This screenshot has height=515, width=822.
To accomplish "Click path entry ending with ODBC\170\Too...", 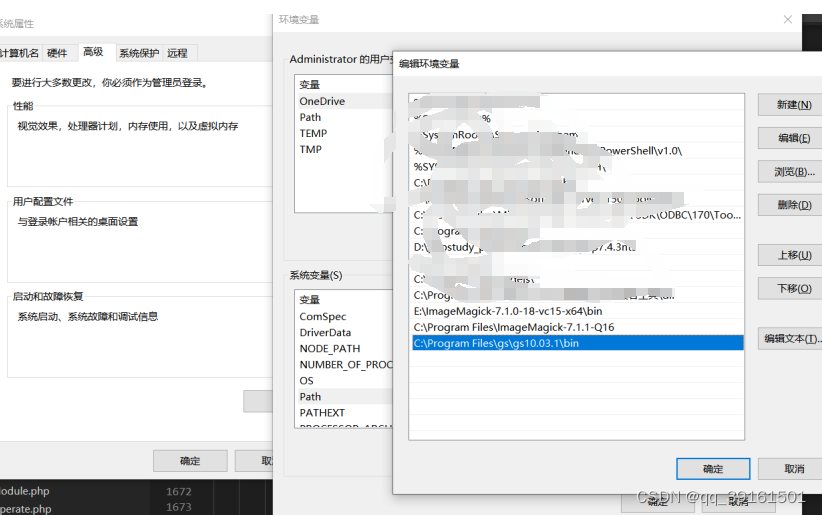I will click(578, 214).
